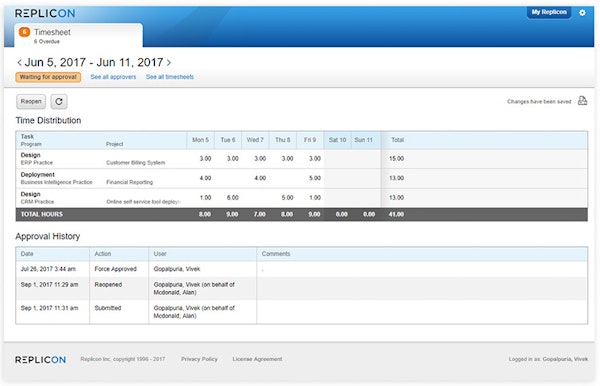600x386 pixels.
Task: Open License Agreement link in footer
Action: tap(257, 359)
